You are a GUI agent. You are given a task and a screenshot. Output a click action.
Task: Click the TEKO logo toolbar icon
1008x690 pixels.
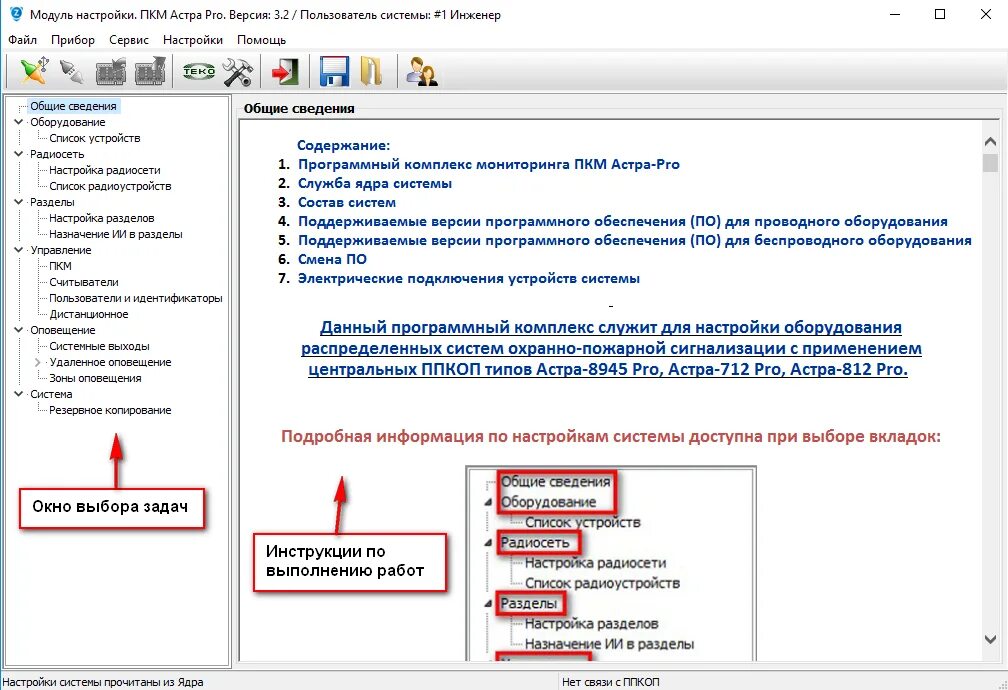[199, 71]
